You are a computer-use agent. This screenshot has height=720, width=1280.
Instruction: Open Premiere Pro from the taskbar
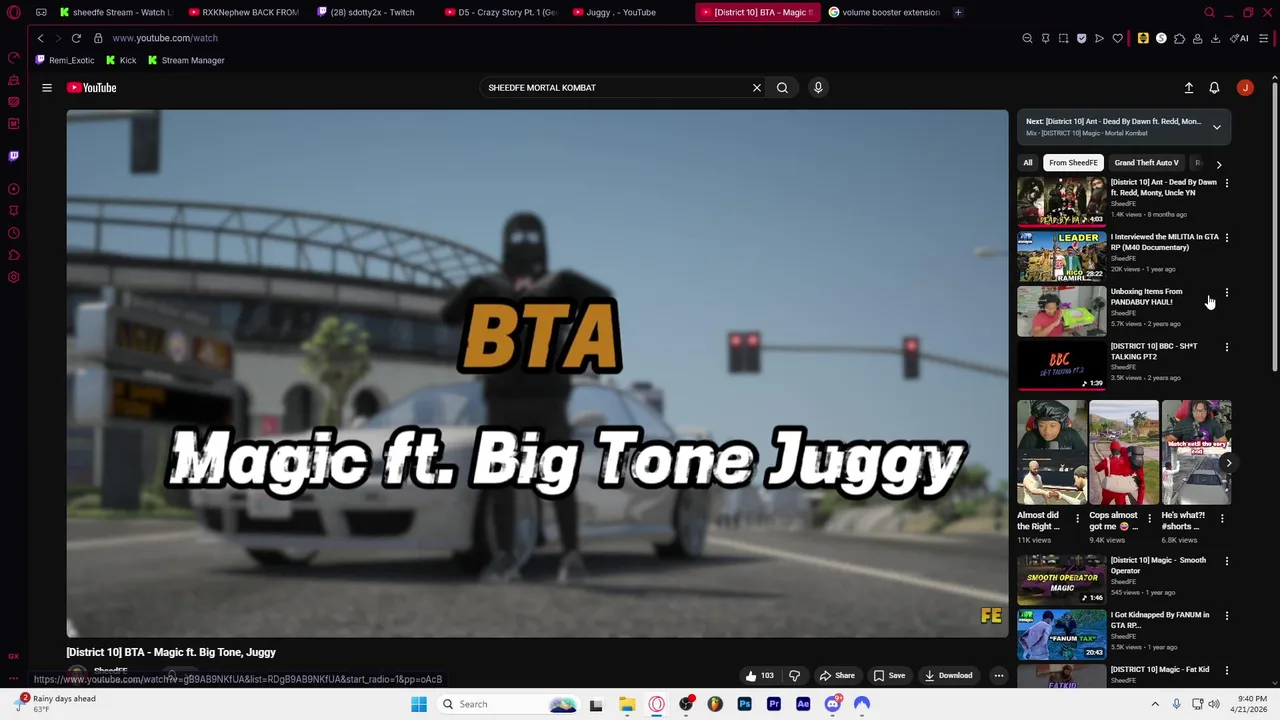[774, 705]
